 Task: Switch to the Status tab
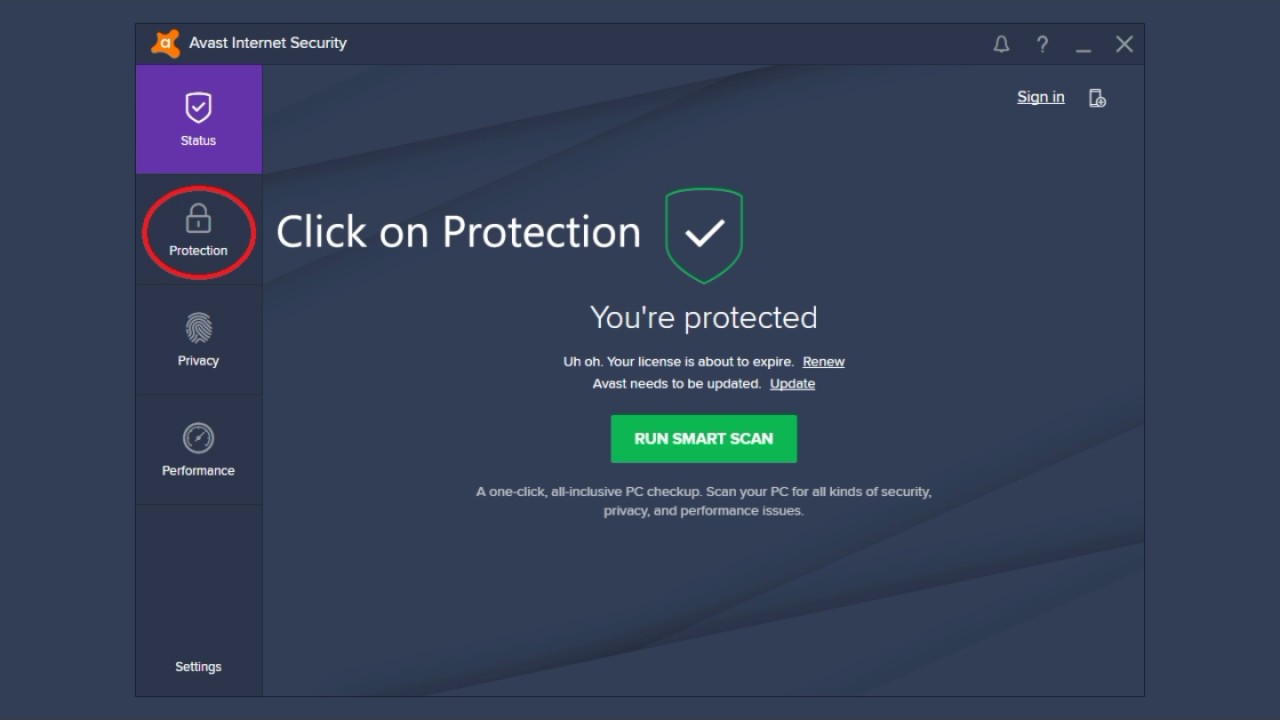(198, 119)
